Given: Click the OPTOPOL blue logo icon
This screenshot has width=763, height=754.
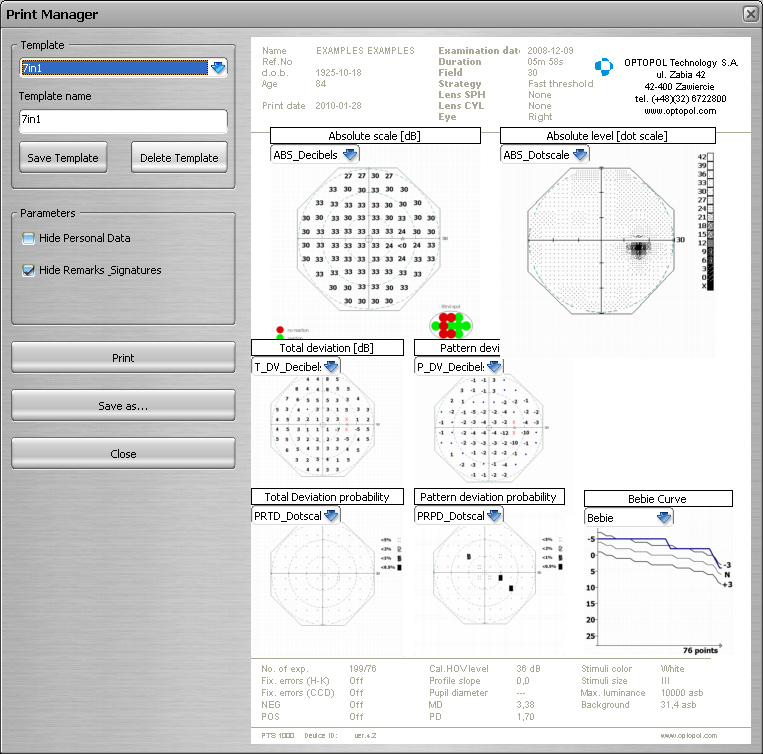Looking at the screenshot, I should pos(604,67).
